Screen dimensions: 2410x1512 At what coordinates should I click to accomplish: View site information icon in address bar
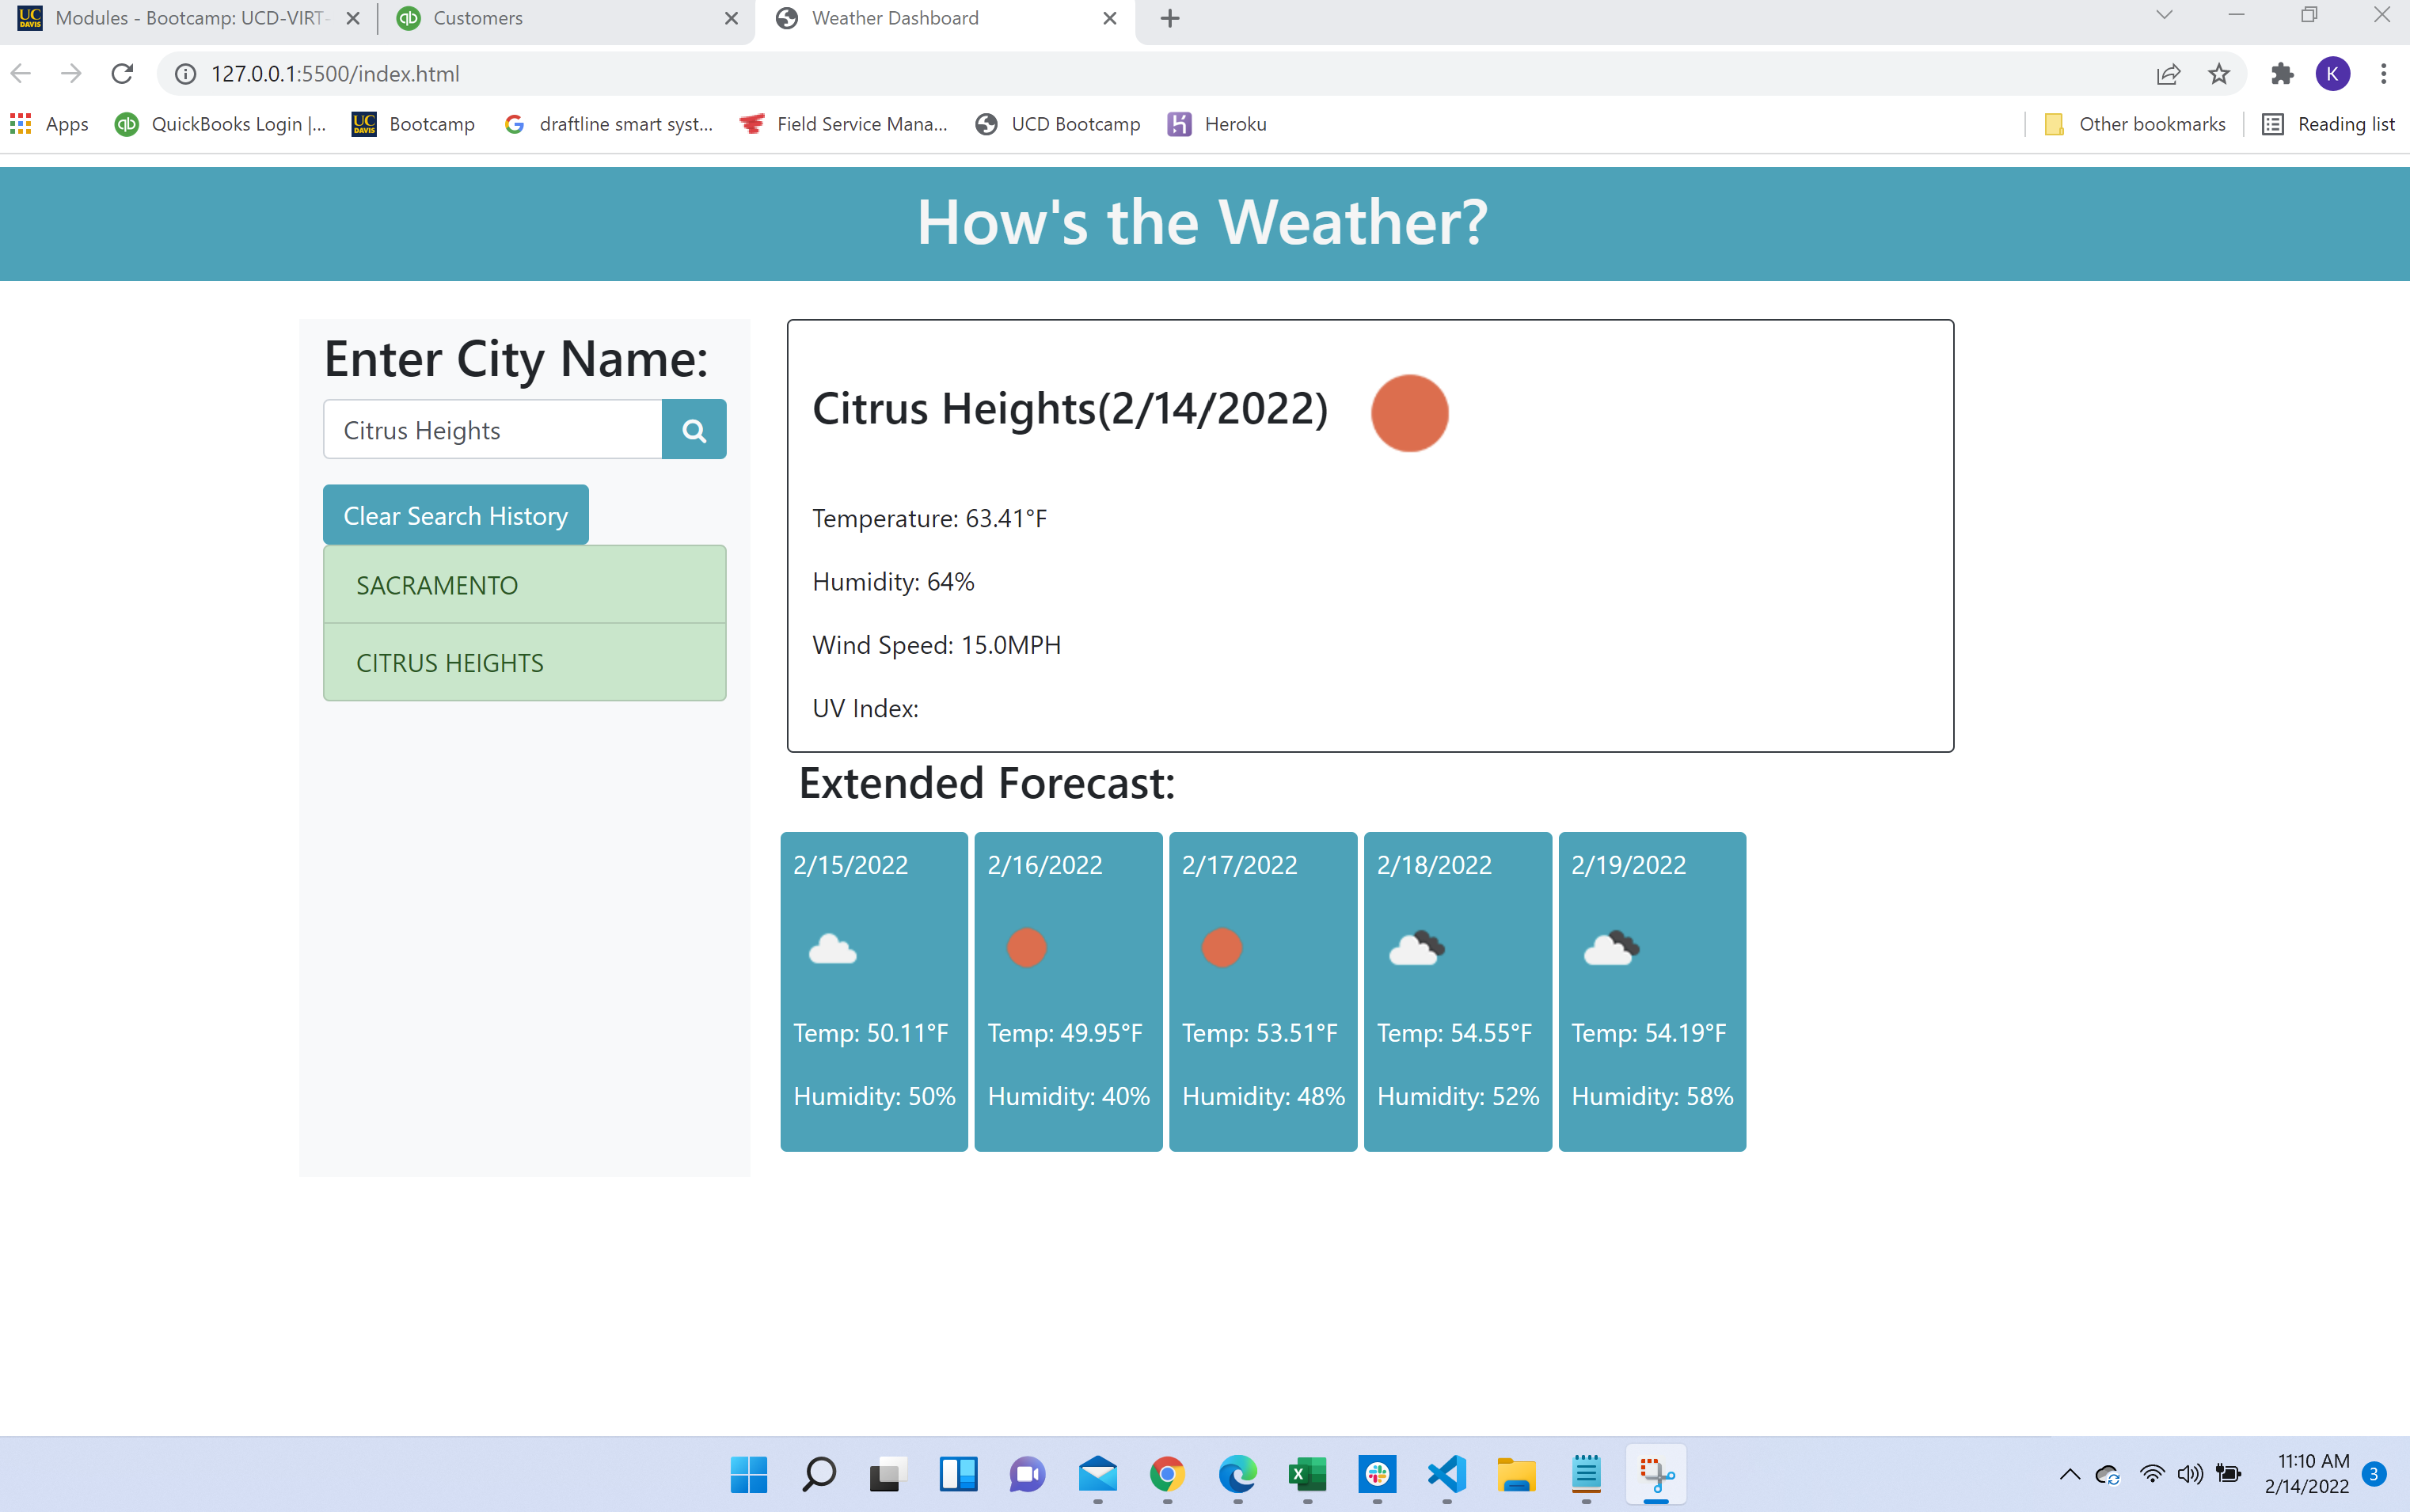[x=185, y=74]
